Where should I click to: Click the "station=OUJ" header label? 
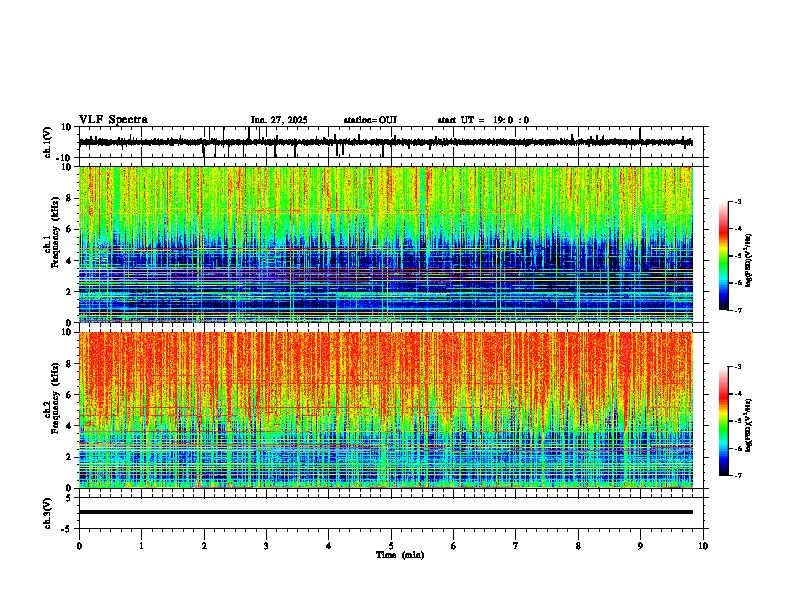tap(370, 120)
